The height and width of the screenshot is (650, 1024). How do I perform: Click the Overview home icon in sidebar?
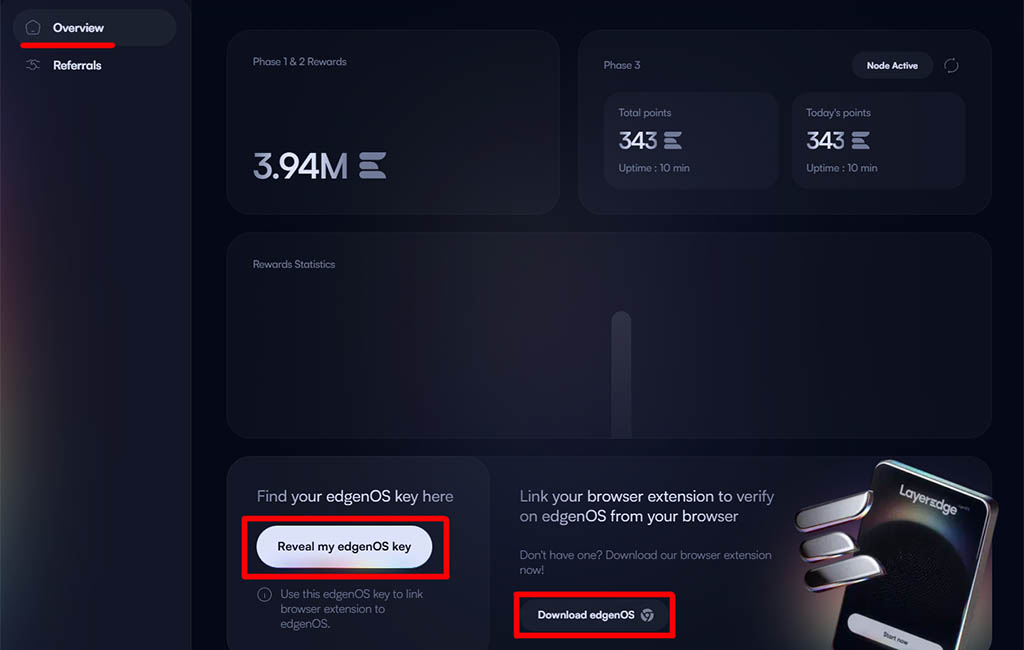point(33,27)
